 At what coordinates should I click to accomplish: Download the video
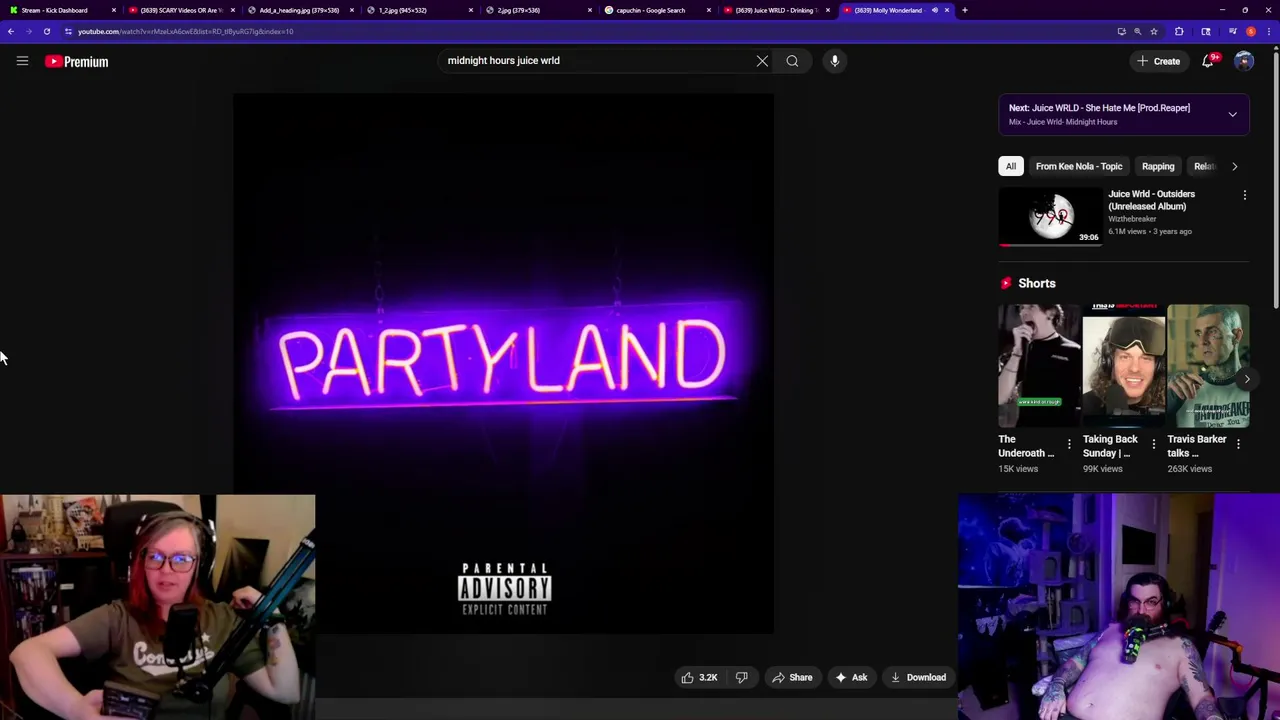tap(918, 677)
